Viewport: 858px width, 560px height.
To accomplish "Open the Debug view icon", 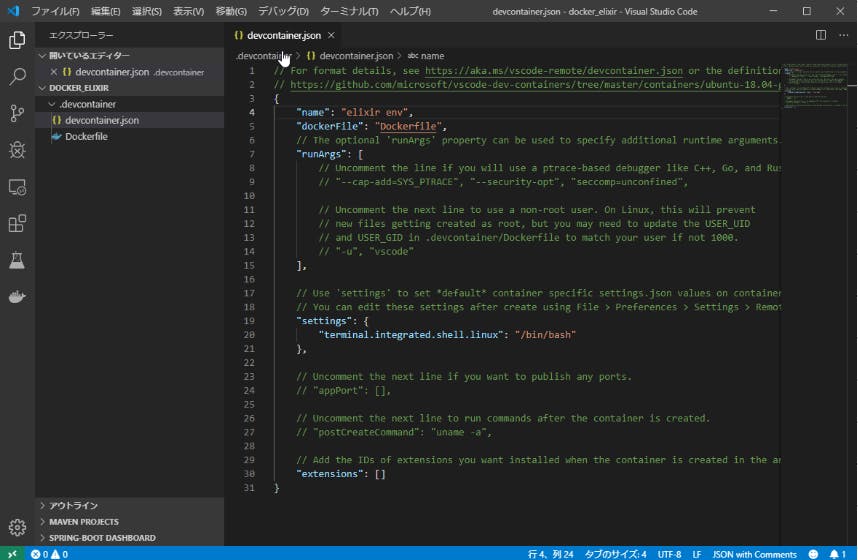I will [x=17, y=150].
